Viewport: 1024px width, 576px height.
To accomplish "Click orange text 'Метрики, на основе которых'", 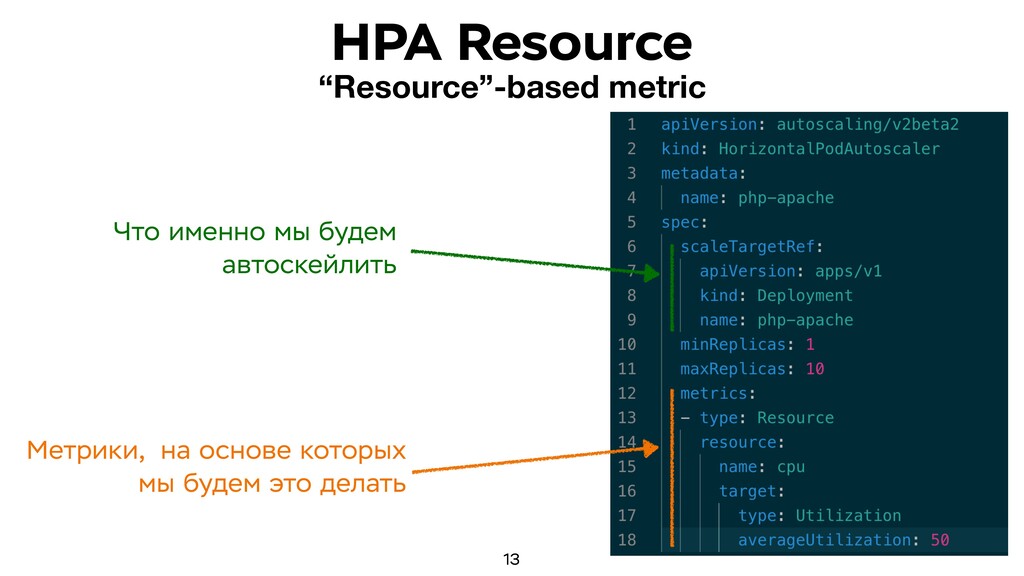I will pos(216,451).
